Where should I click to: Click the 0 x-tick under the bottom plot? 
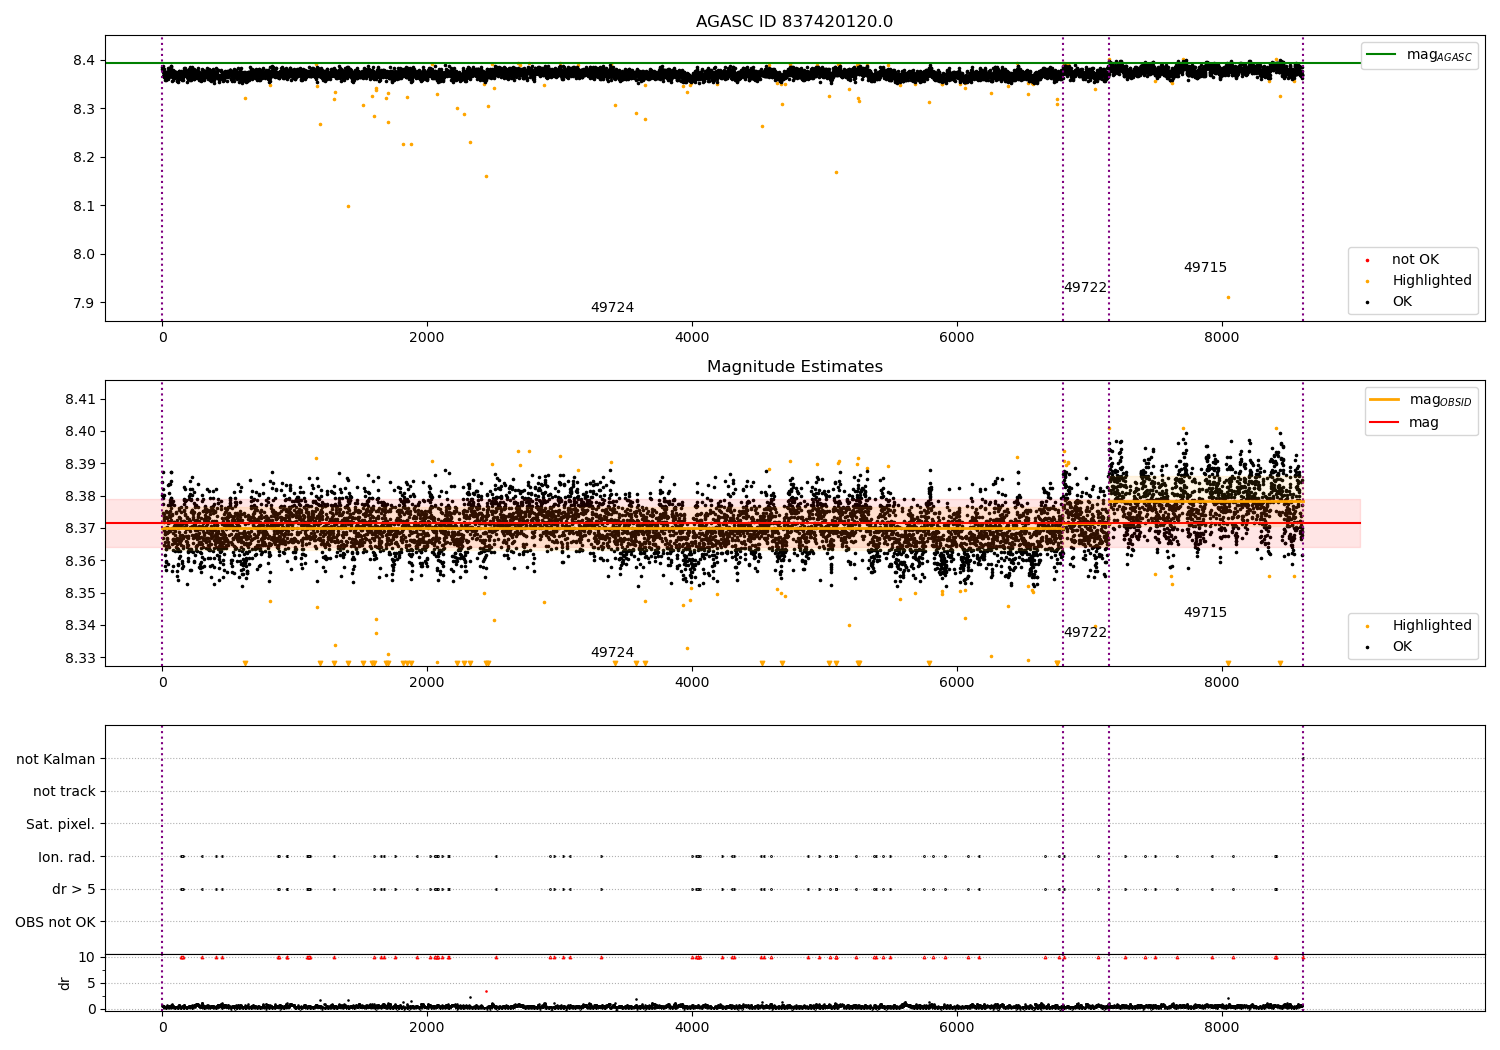[162, 1028]
